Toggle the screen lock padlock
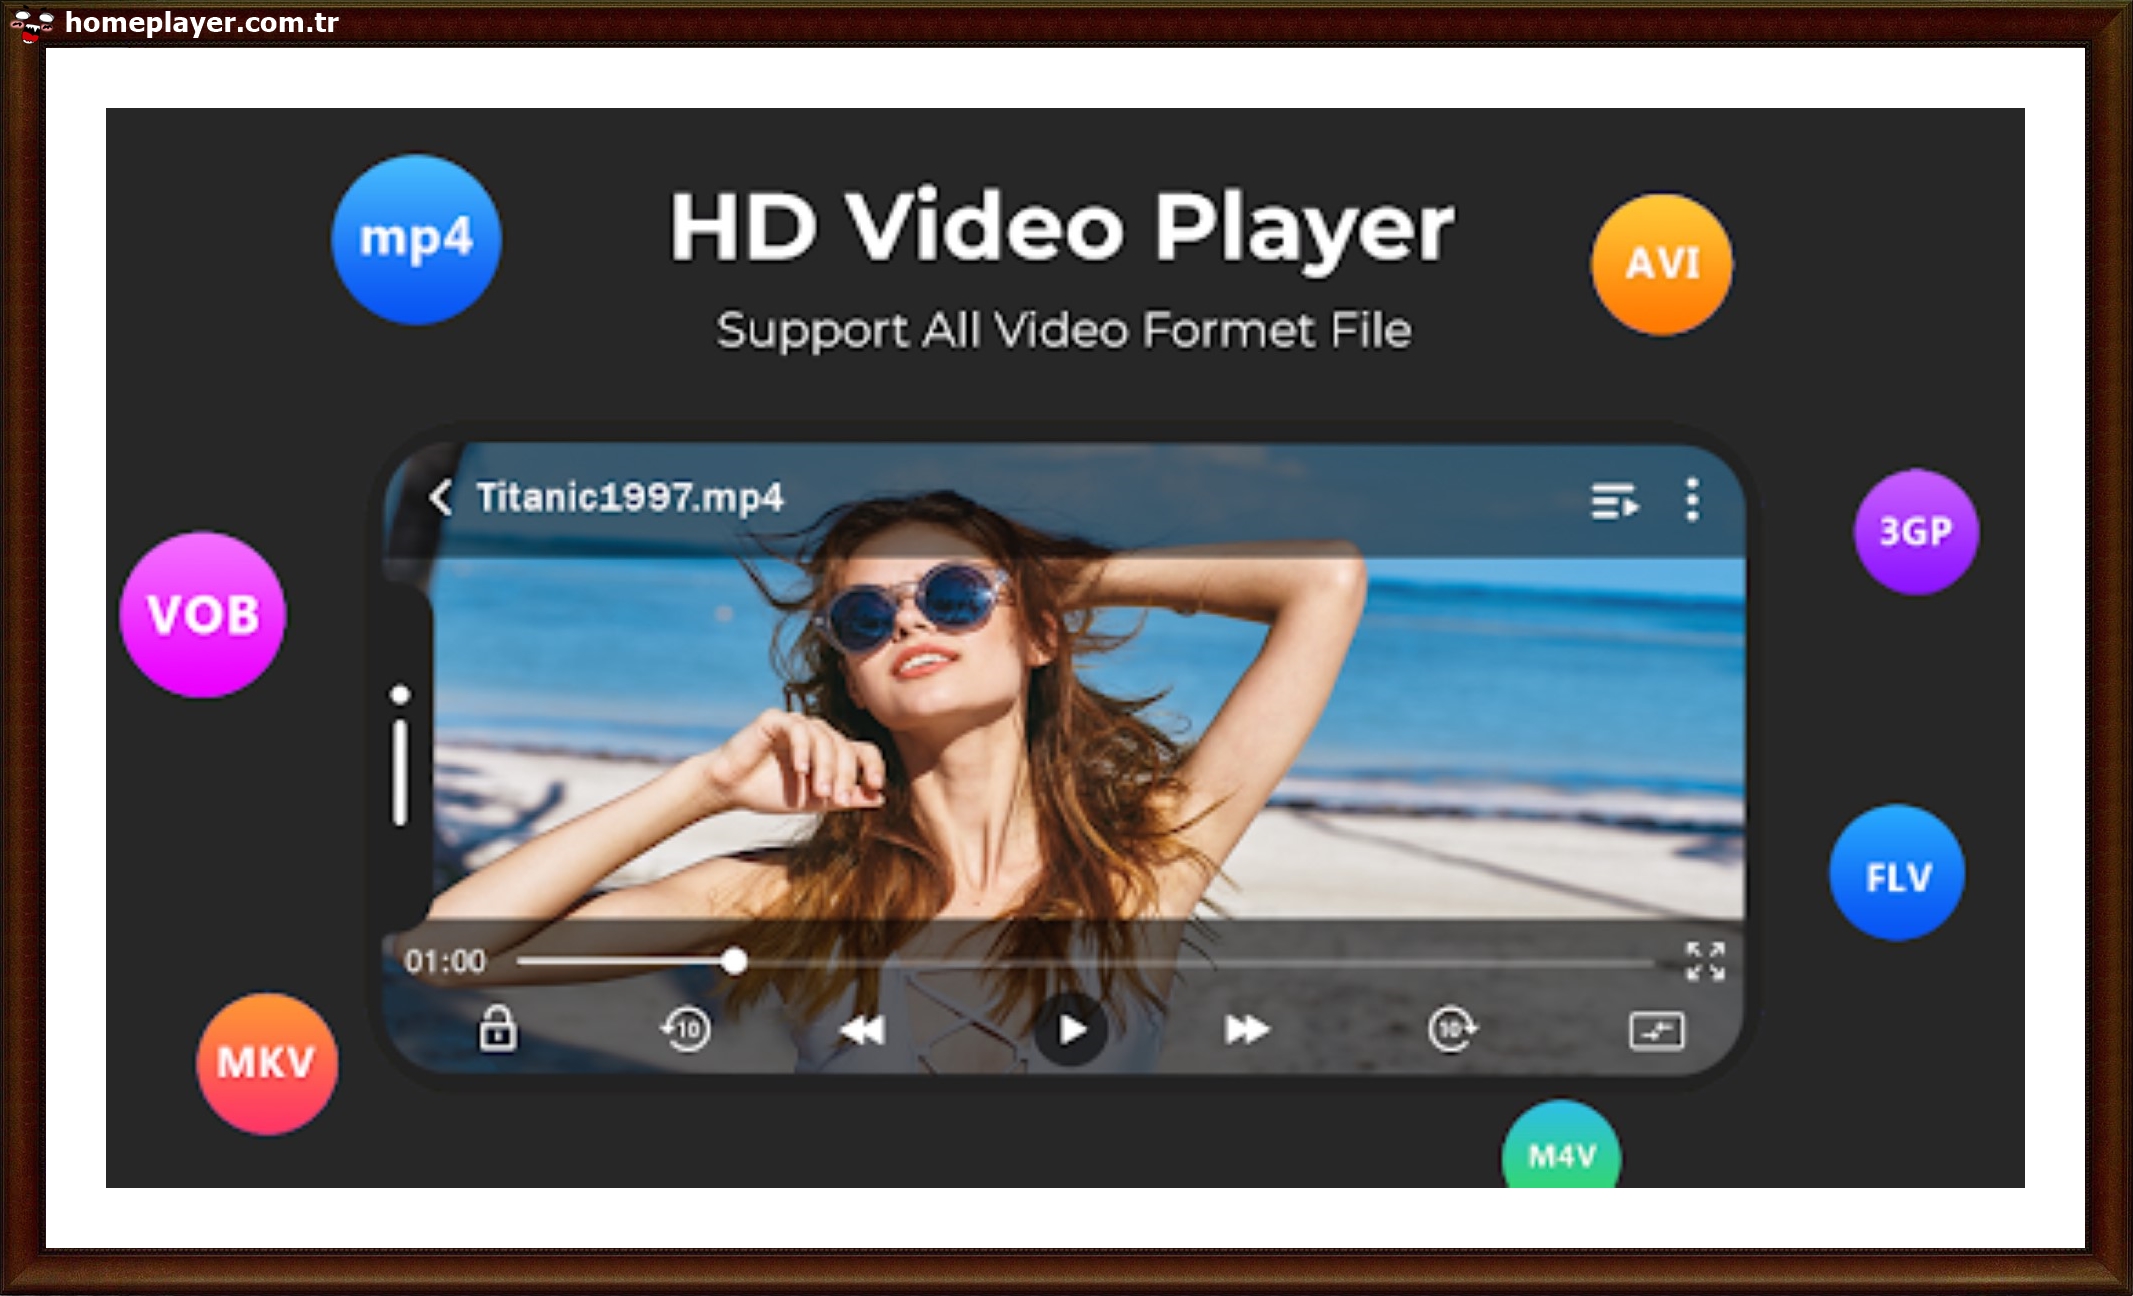 (498, 1027)
